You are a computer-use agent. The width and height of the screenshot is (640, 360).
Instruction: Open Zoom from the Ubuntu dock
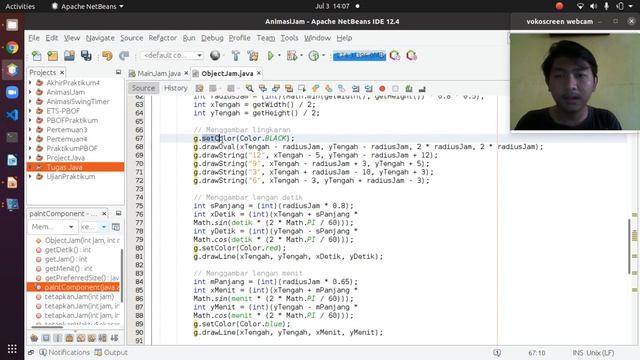12,93
